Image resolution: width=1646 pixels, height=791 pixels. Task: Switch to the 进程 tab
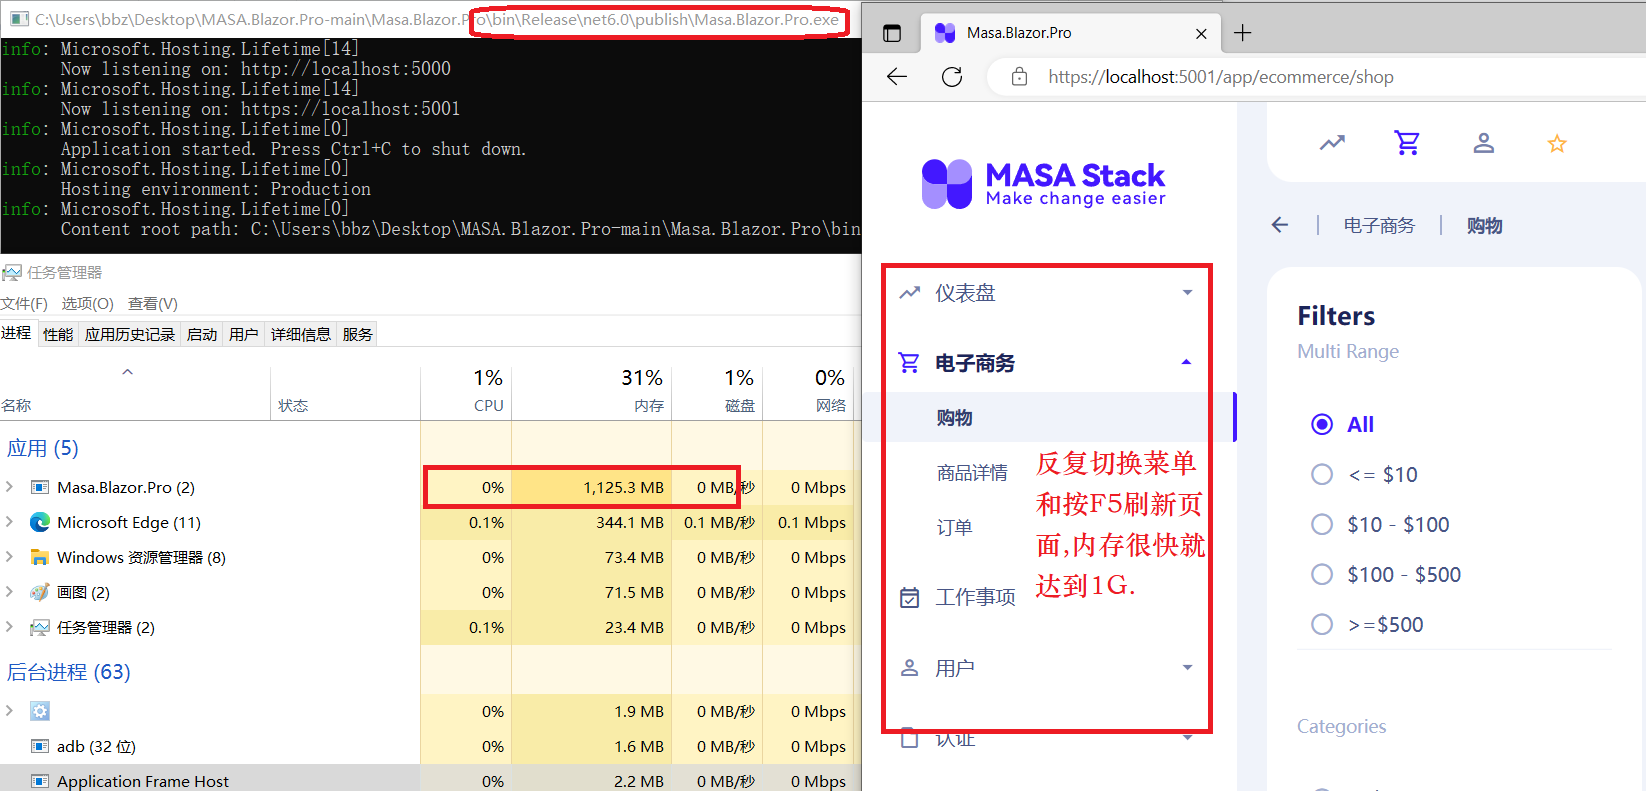17,333
